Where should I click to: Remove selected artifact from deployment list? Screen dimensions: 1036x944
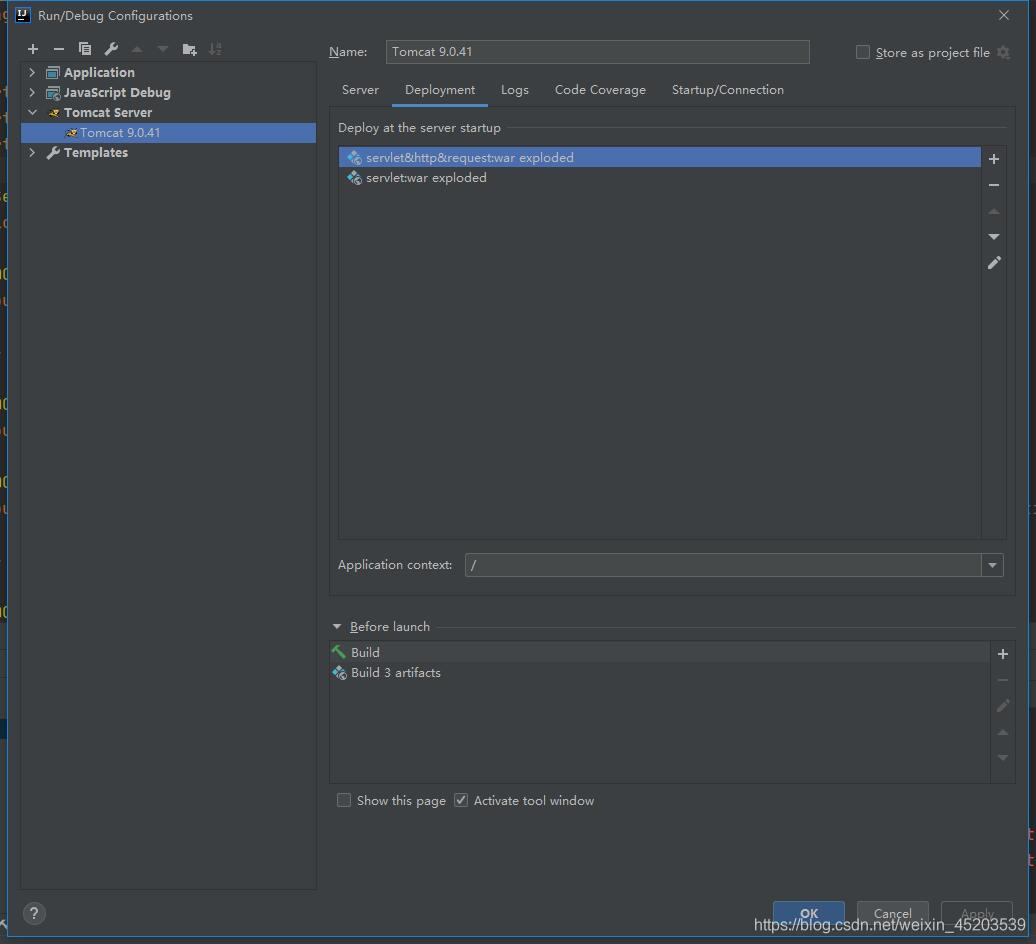tap(994, 185)
